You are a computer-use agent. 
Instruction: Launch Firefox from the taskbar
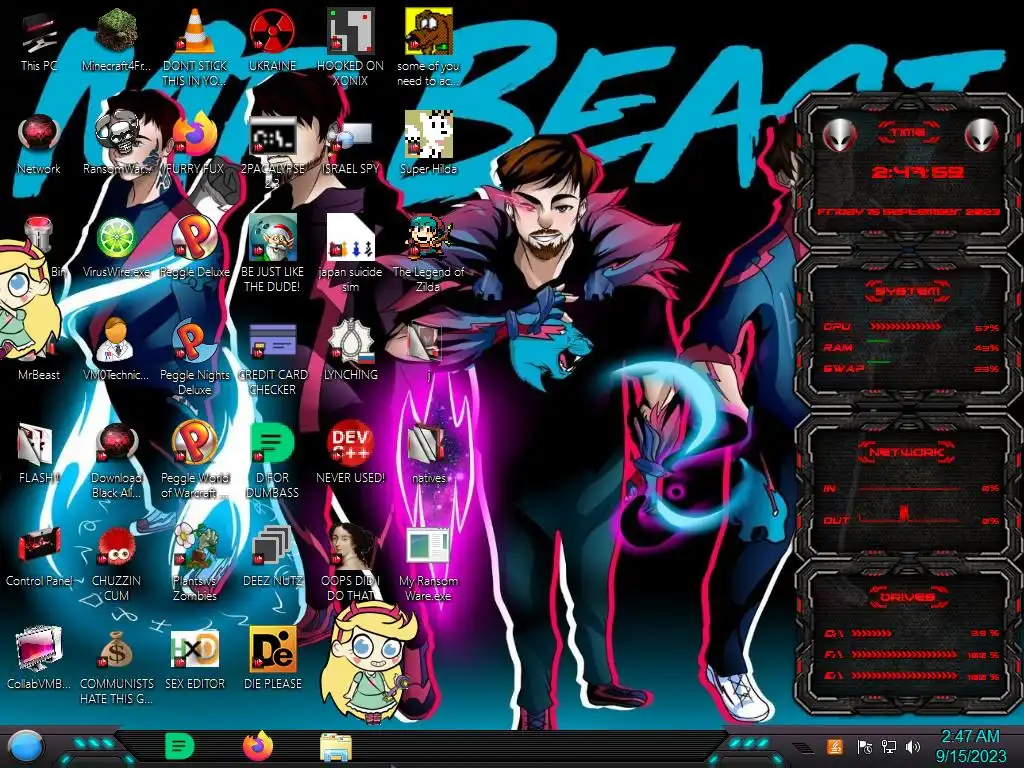point(258,746)
